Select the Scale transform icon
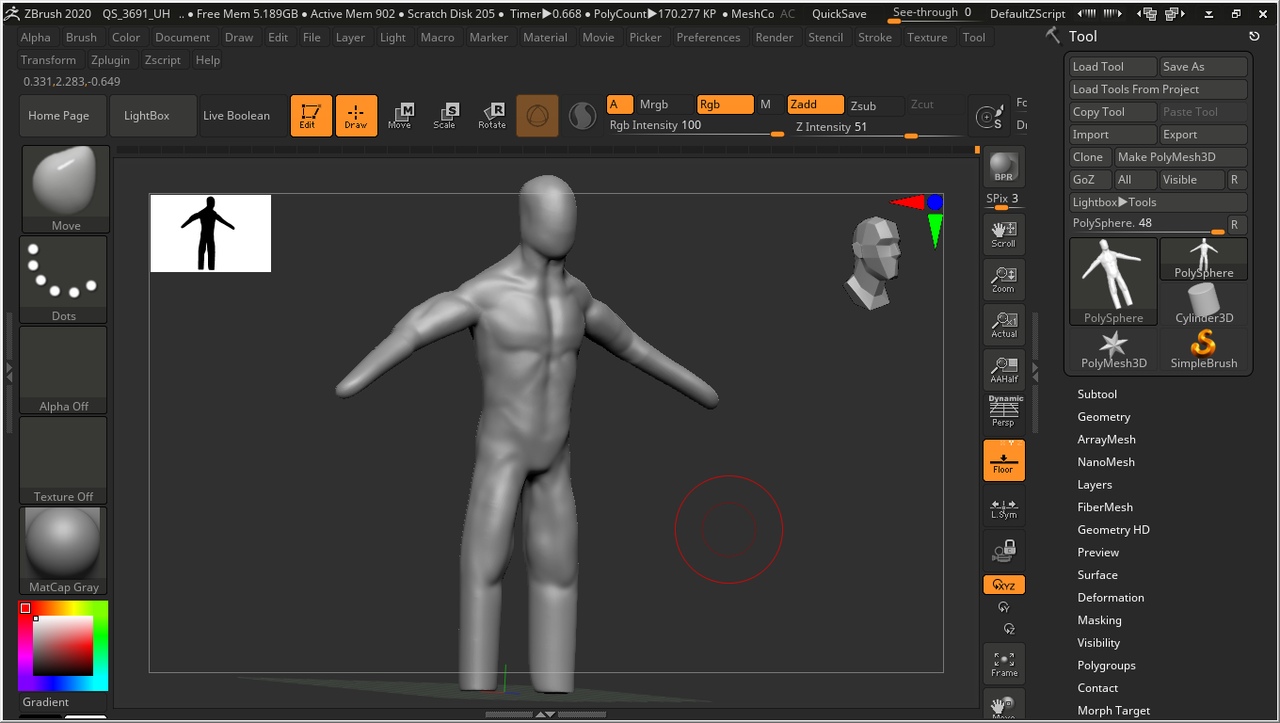 click(x=445, y=115)
